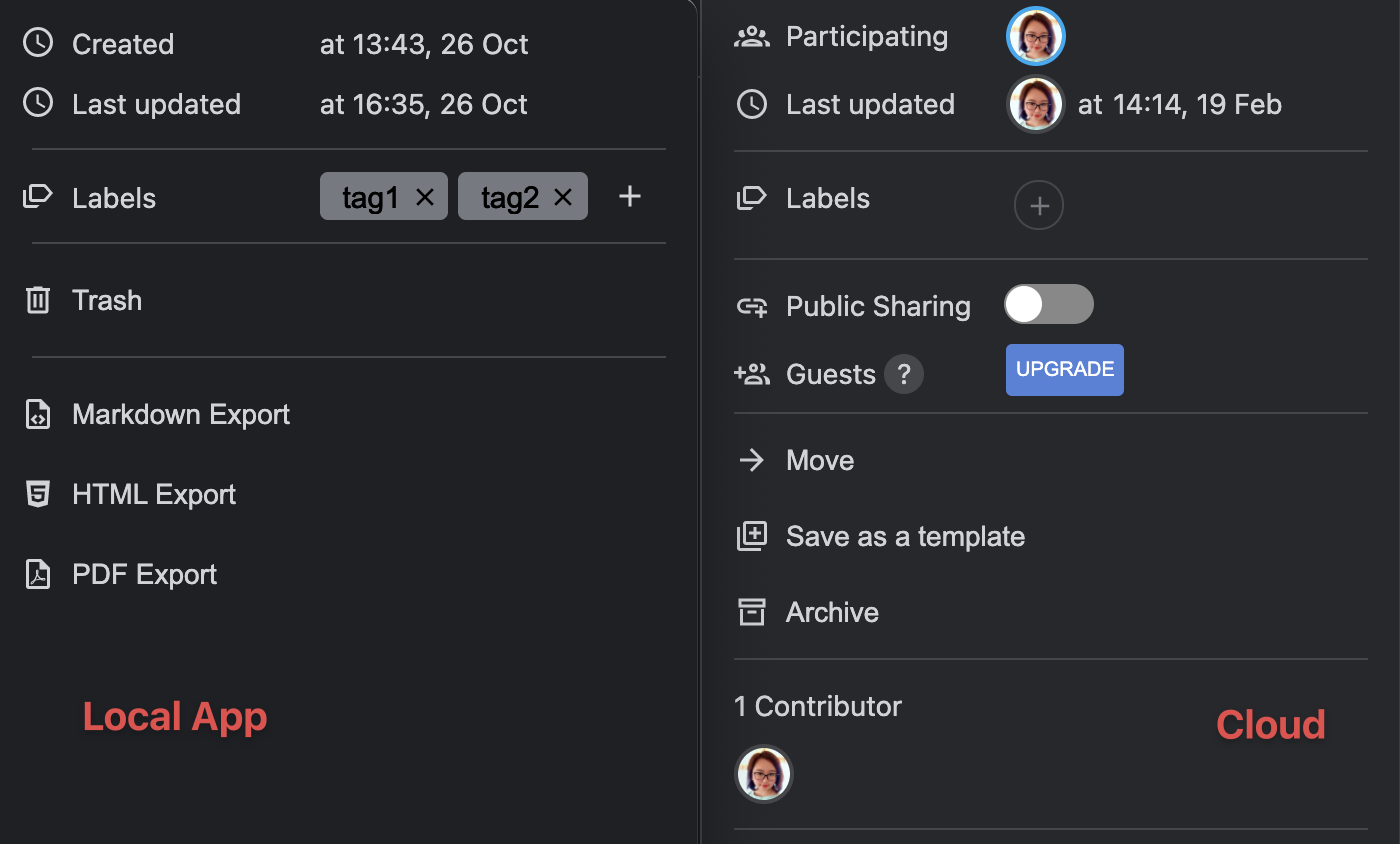The width and height of the screenshot is (1400, 844).
Task: Click the Move arrow icon
Action: (x=751, y=460)
